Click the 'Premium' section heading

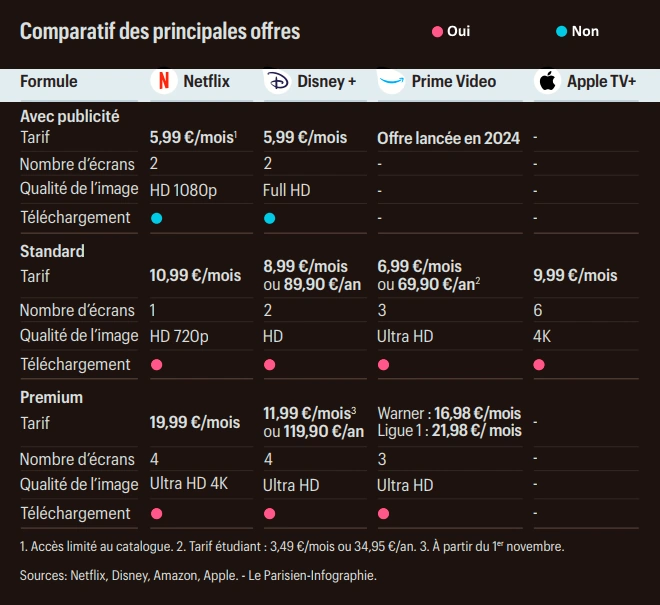point(51,397)
